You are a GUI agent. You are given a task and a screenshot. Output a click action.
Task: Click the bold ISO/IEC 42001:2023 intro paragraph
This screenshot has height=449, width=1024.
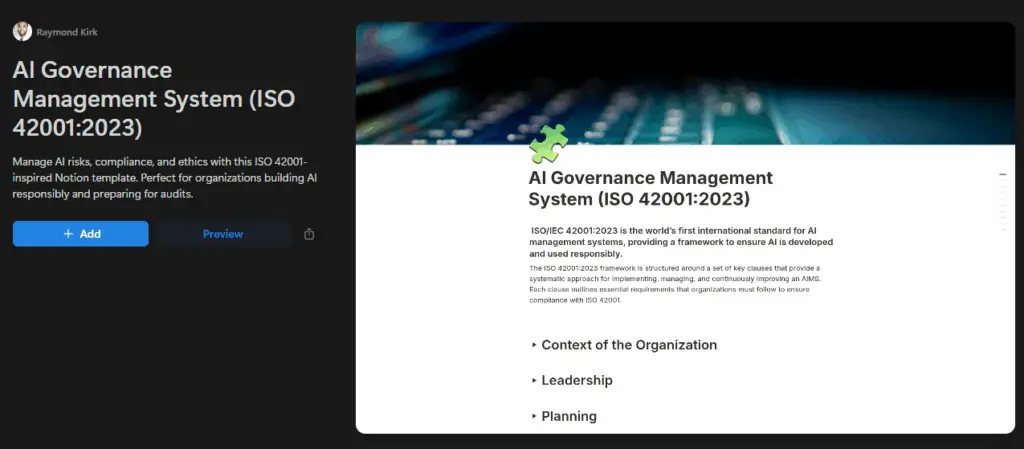[680, 242]
